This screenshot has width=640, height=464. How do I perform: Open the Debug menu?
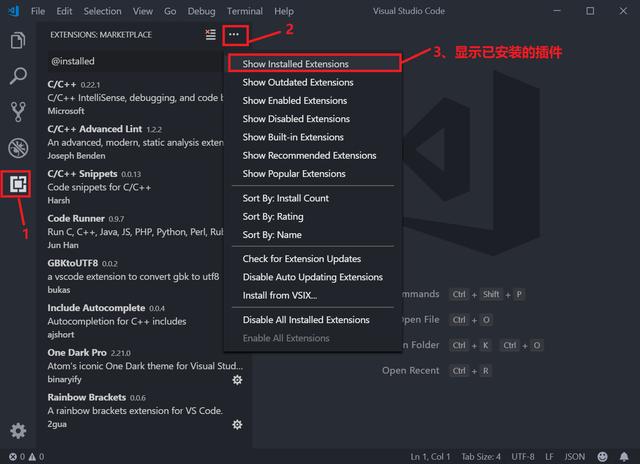pos(201,11)
